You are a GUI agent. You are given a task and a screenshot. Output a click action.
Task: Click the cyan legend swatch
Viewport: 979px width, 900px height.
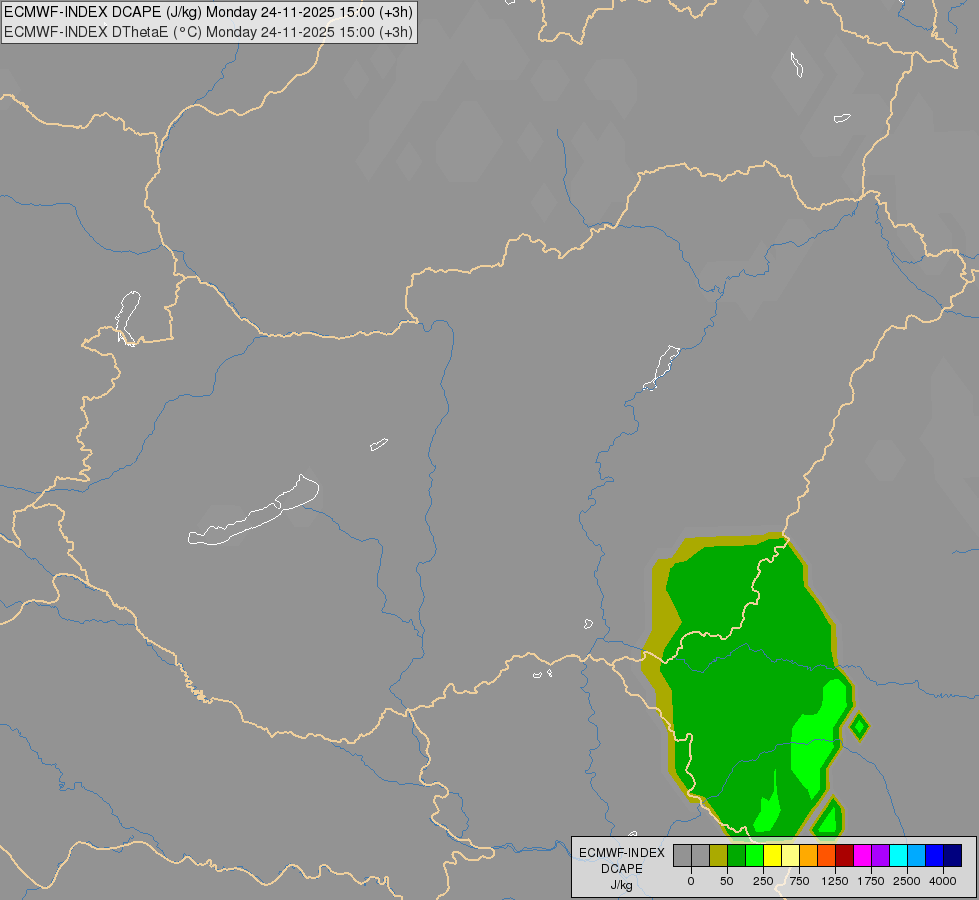pos(898,855)
